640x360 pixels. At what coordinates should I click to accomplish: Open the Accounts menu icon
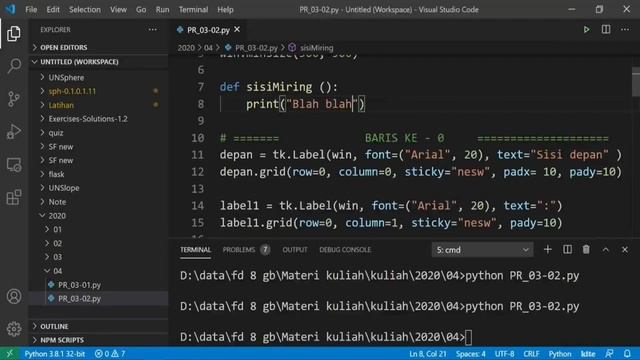pos(14,296)
